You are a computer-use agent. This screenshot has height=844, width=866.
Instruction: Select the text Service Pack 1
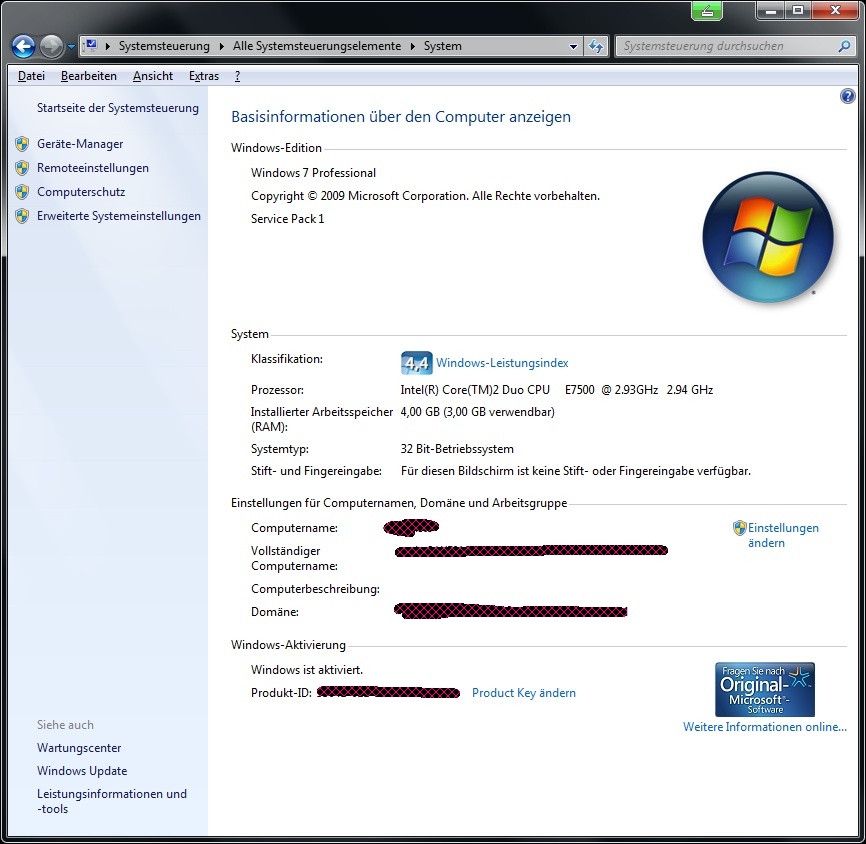pyautogui.click(x=287, y=219)
